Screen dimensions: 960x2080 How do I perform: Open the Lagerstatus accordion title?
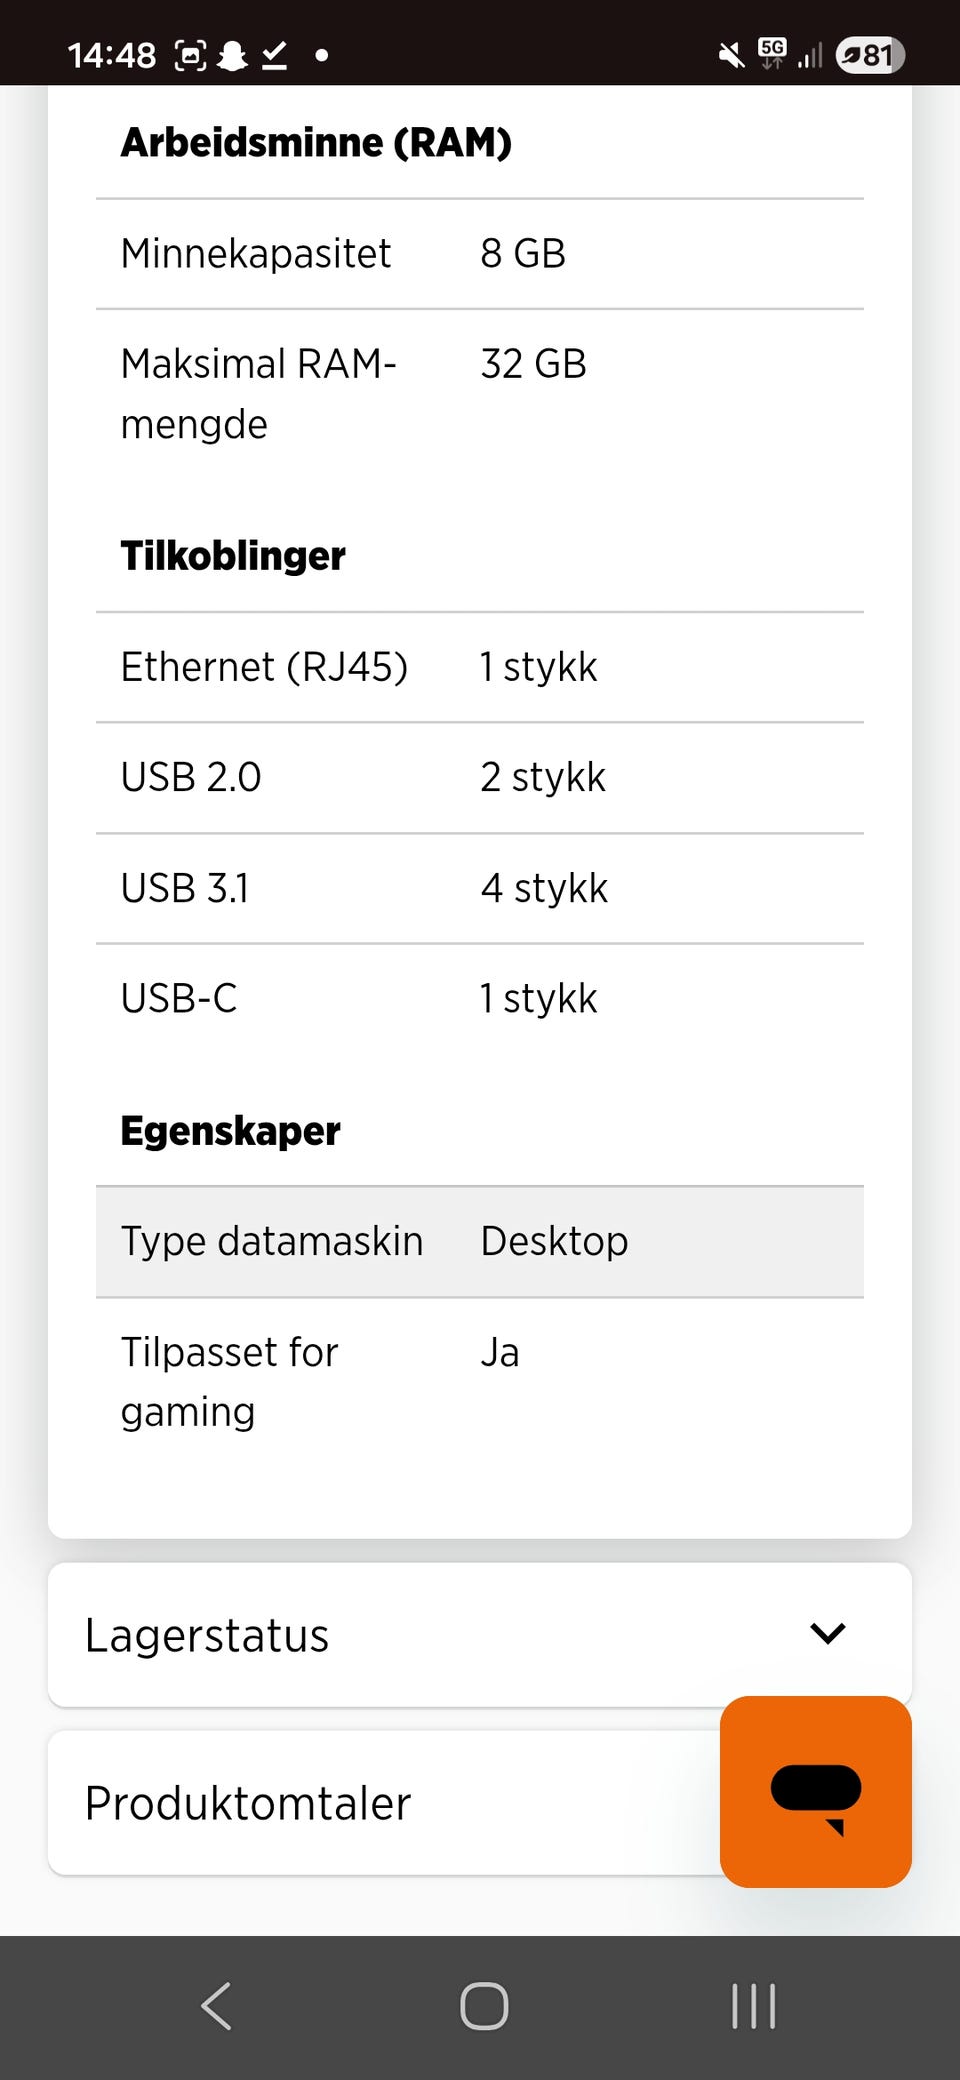pyautogui.click(x=207, y=1636)
